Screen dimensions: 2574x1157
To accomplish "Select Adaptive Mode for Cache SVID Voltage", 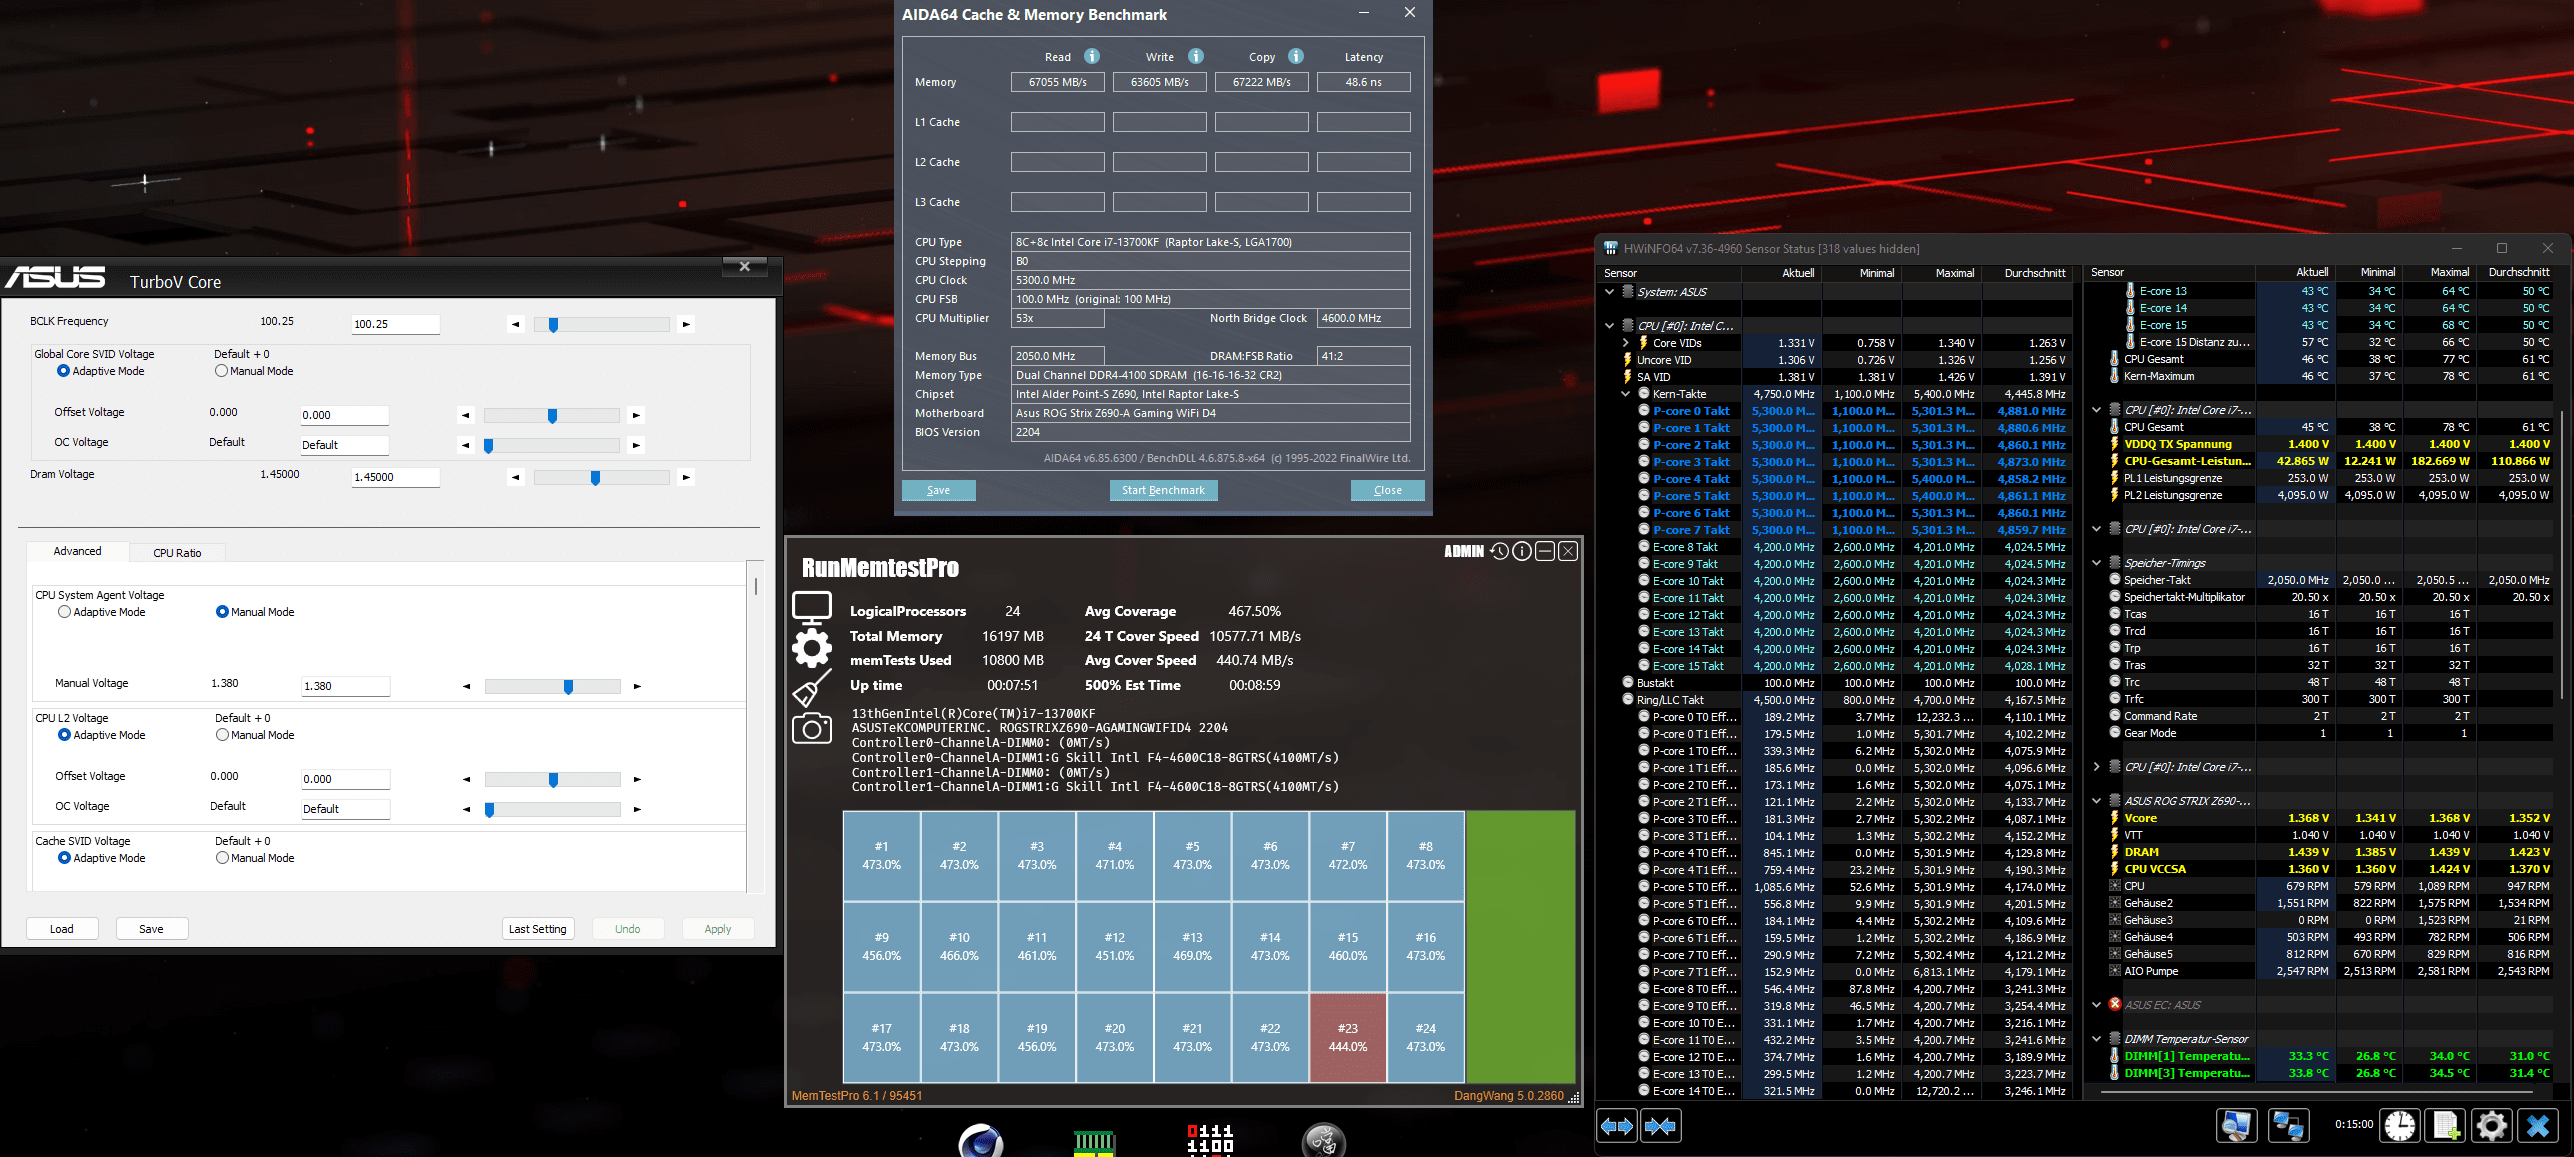I will 64,858.
